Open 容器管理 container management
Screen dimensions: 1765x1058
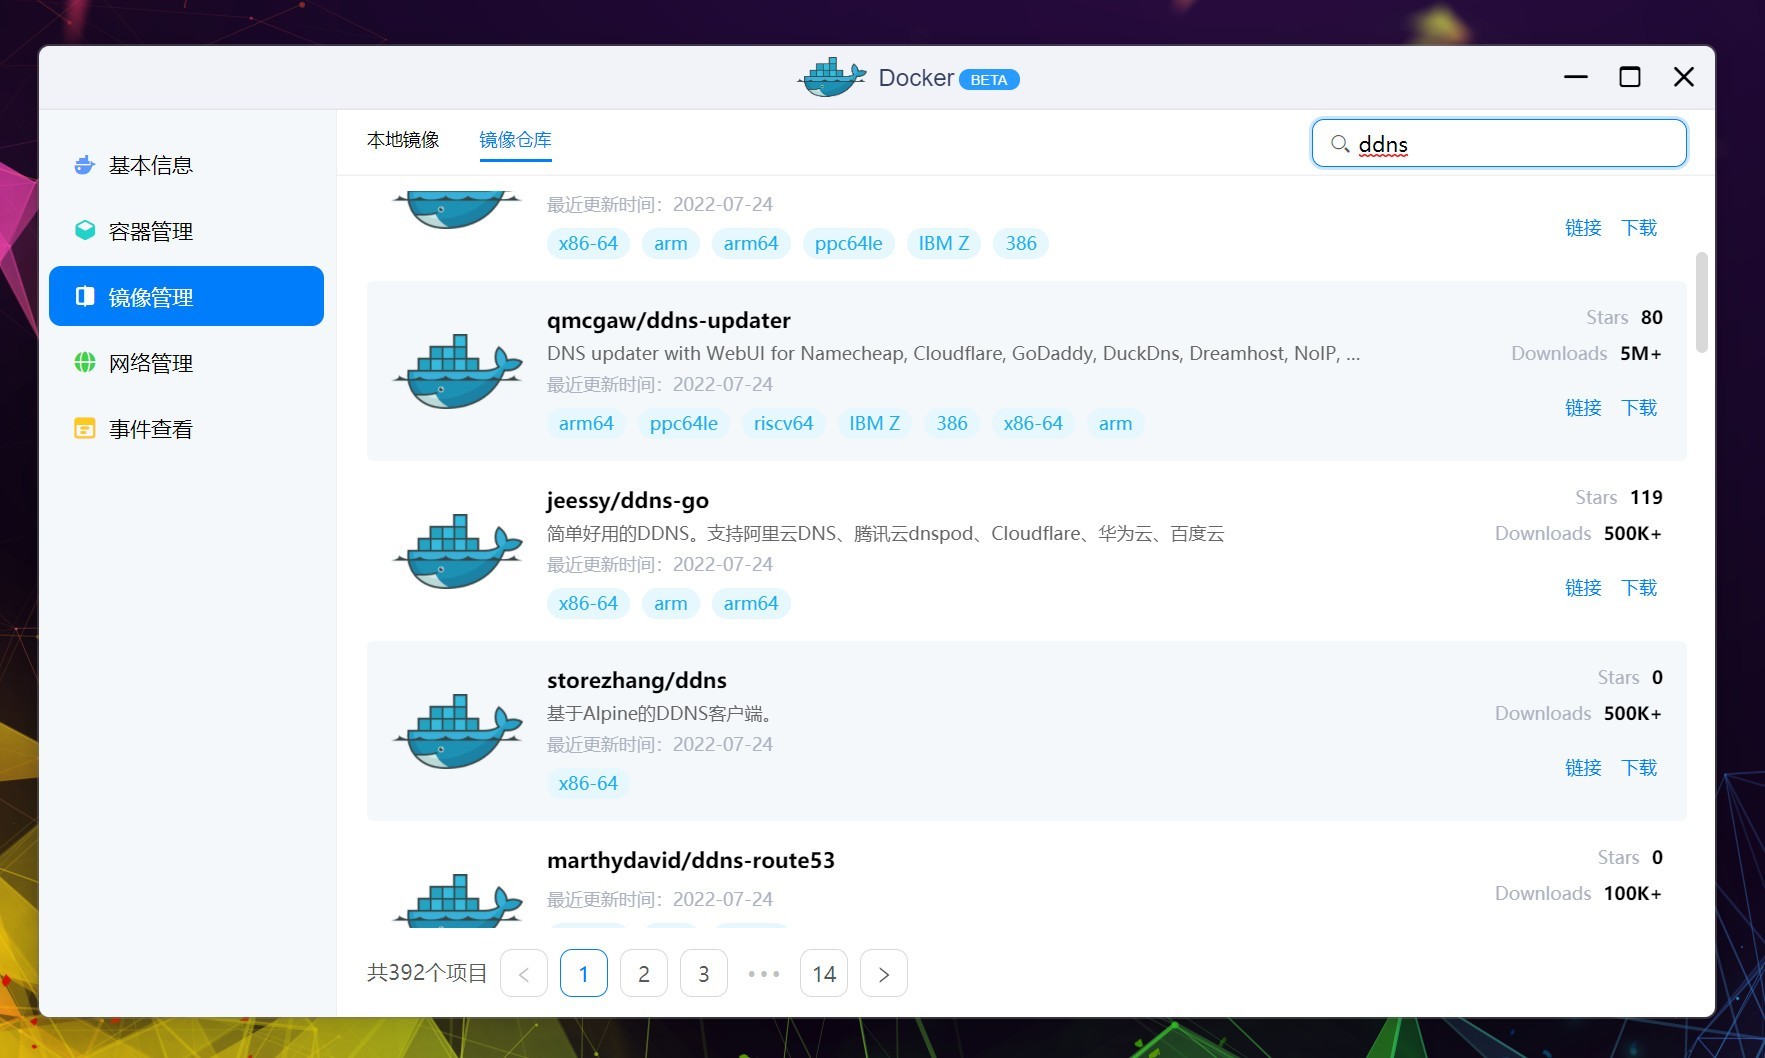point(150,231)
